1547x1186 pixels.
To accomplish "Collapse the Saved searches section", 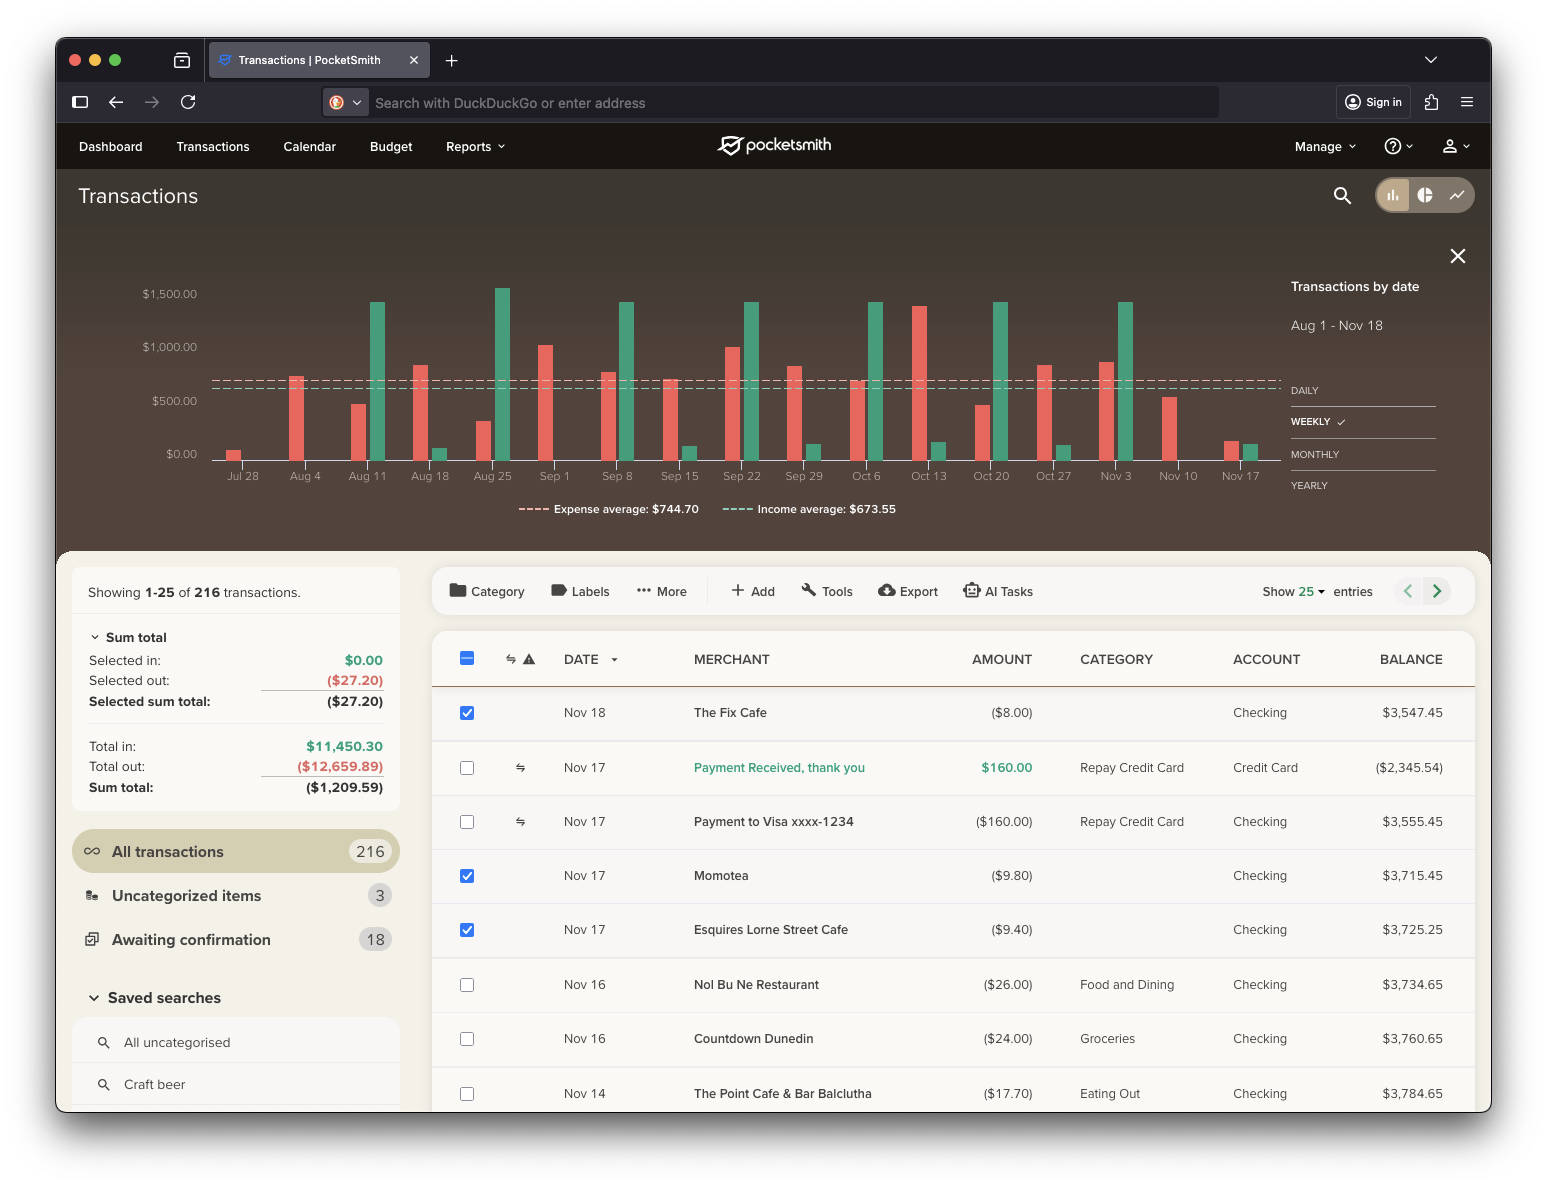I will (94, 998).
